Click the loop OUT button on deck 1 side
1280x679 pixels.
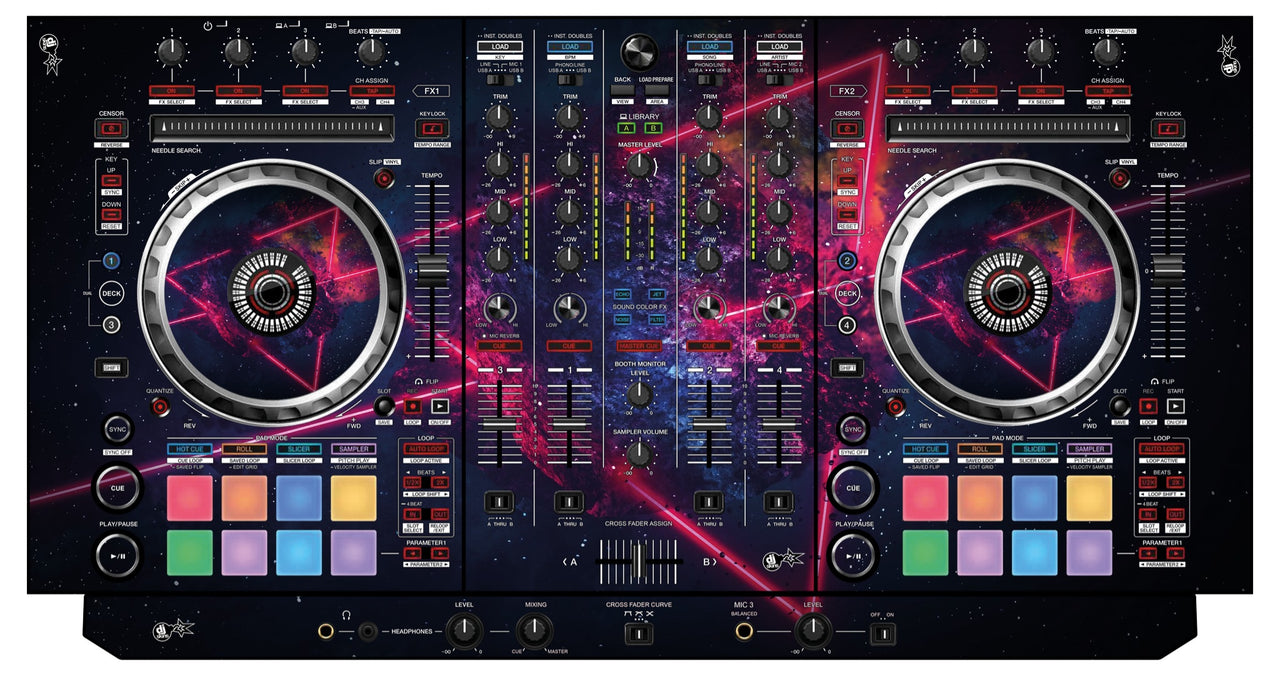click(439, 514)
